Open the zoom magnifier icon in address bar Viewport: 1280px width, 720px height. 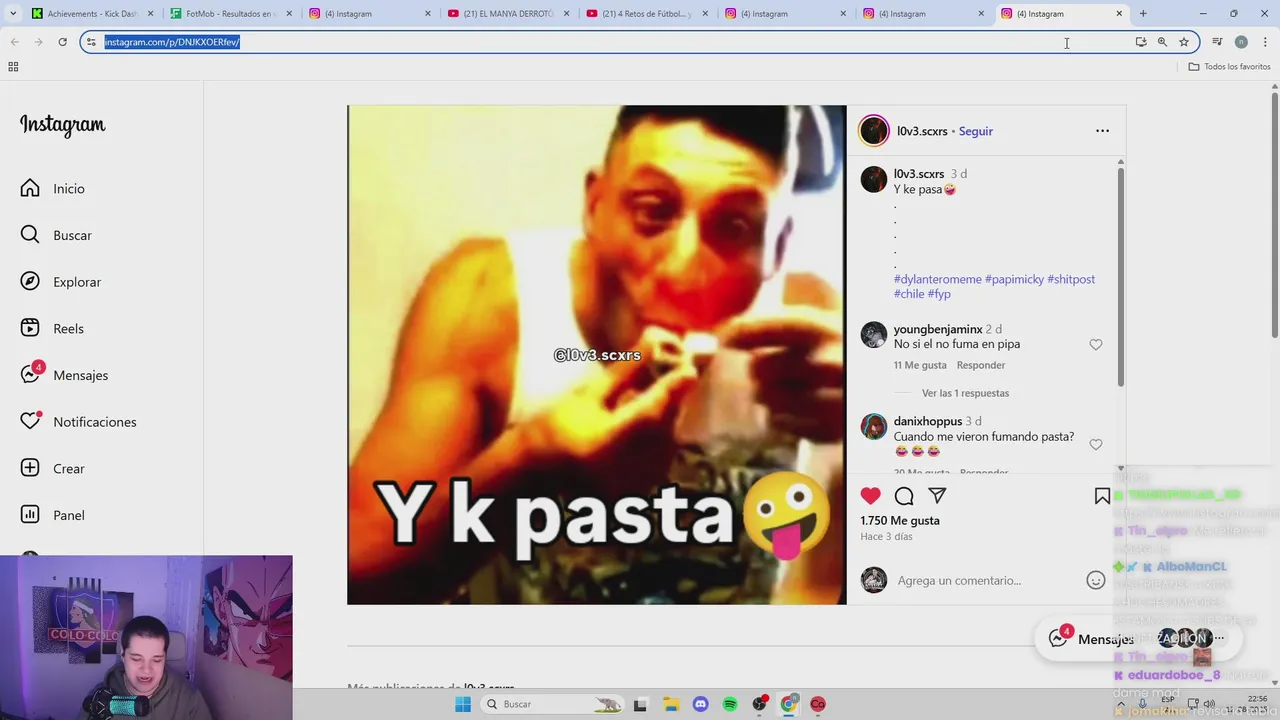(x=1162, y=42)
